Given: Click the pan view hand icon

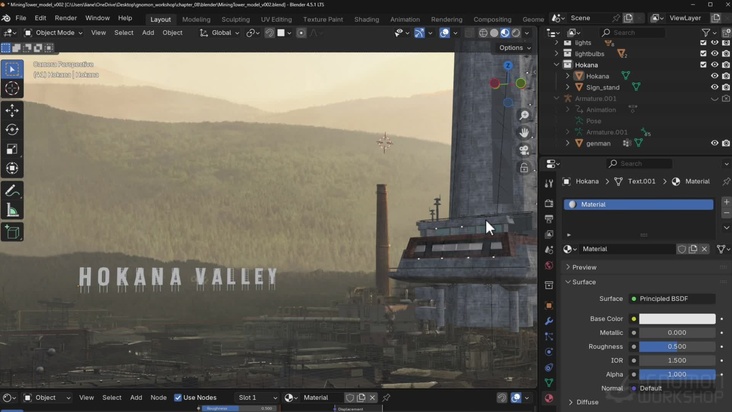Looking at the screenshot, I should pyautogui.click(x=524, y=133).
